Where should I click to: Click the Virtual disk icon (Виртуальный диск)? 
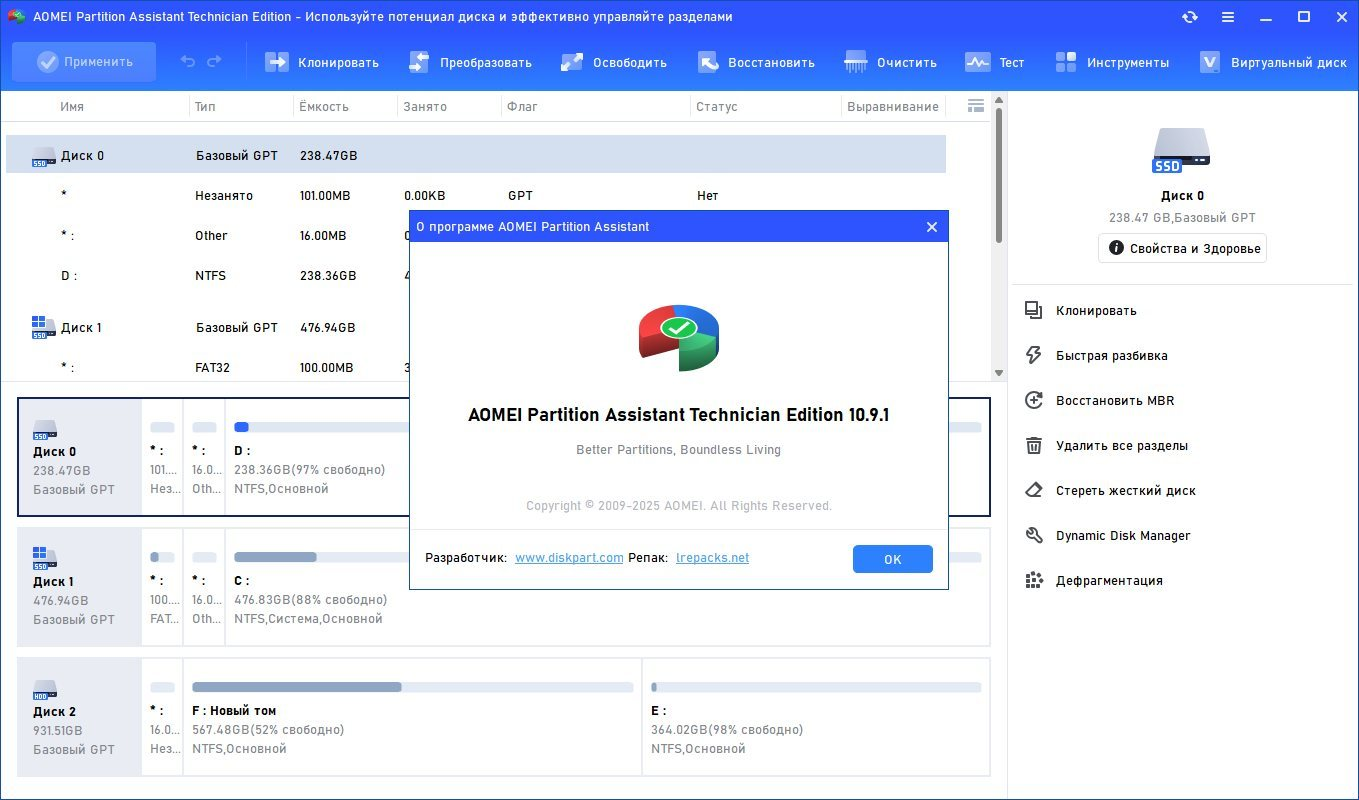click(1210, 62)
